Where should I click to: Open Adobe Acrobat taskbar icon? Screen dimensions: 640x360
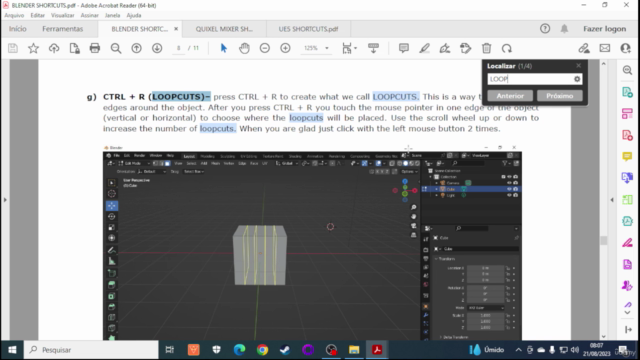pos(377,350)
